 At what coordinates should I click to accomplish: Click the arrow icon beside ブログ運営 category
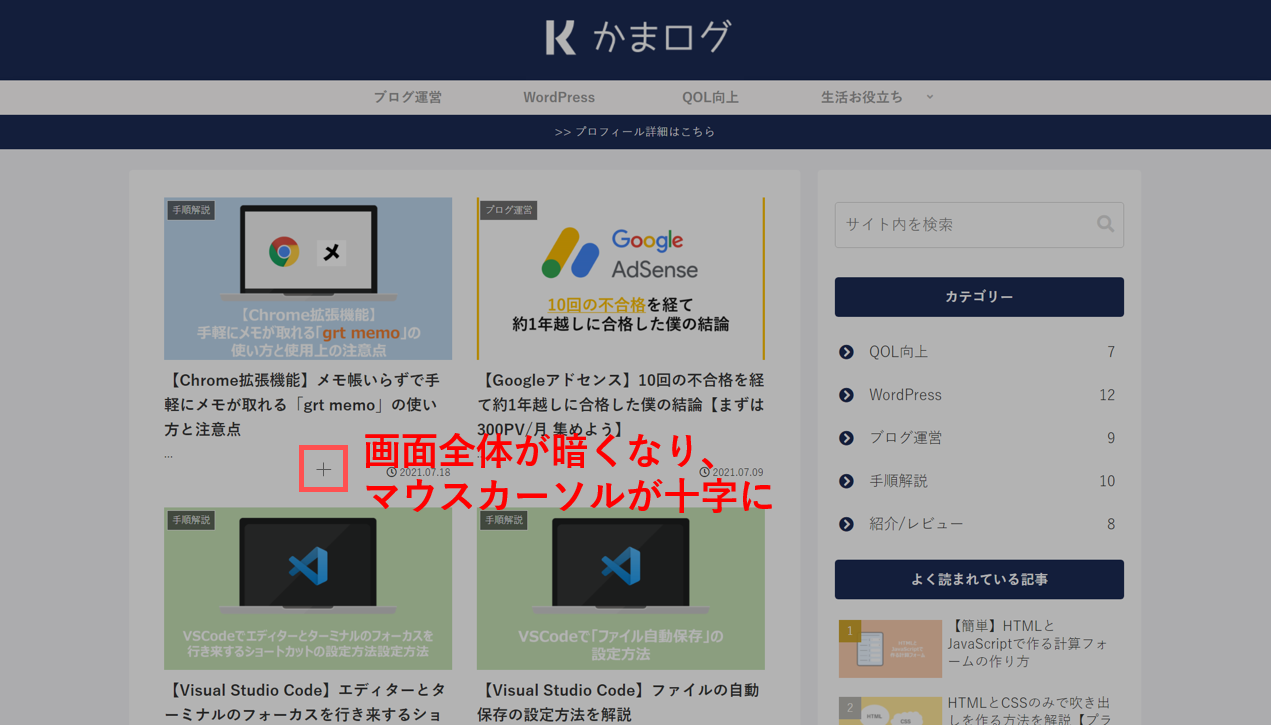tap(846, 438)
